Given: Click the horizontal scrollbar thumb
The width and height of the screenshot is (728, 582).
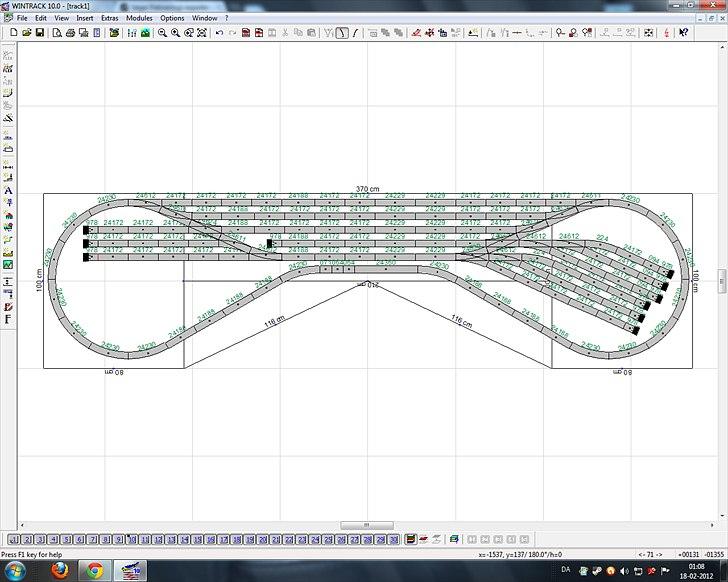Looking at the screenshot, I should [x=366, y=526].
